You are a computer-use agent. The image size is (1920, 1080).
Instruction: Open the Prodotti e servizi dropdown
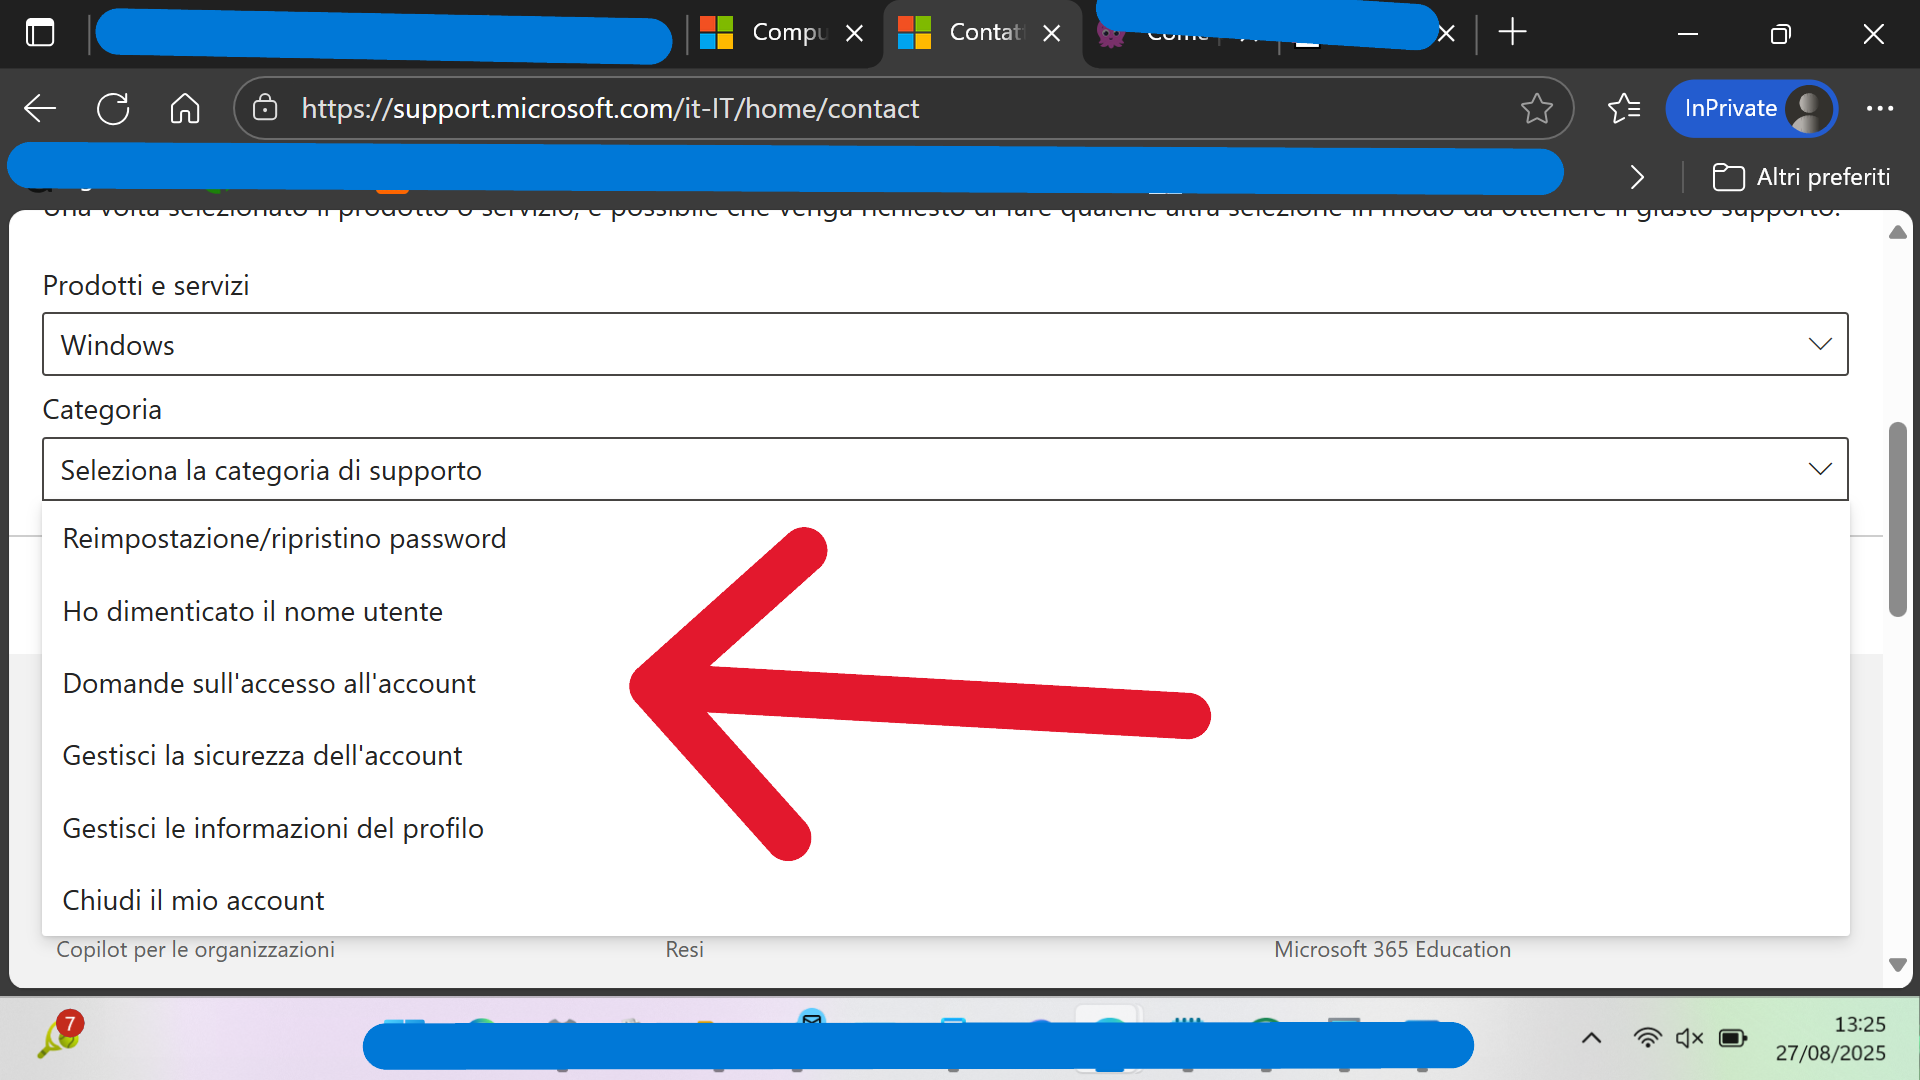click(x=945, y=344)
